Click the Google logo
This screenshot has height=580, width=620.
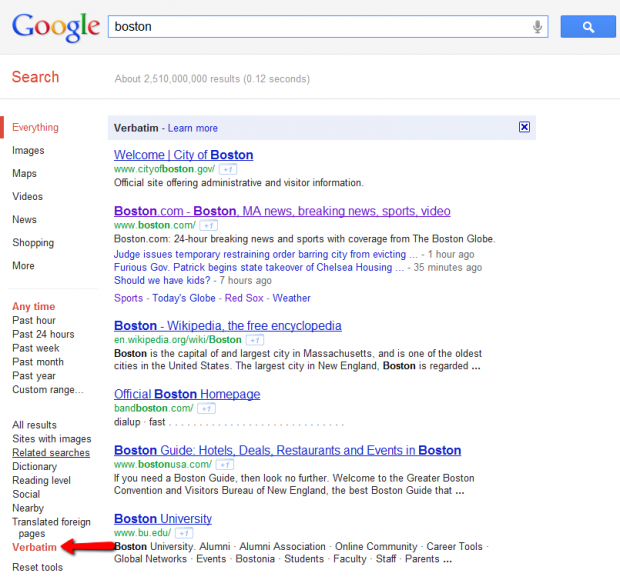coord(55,27)
